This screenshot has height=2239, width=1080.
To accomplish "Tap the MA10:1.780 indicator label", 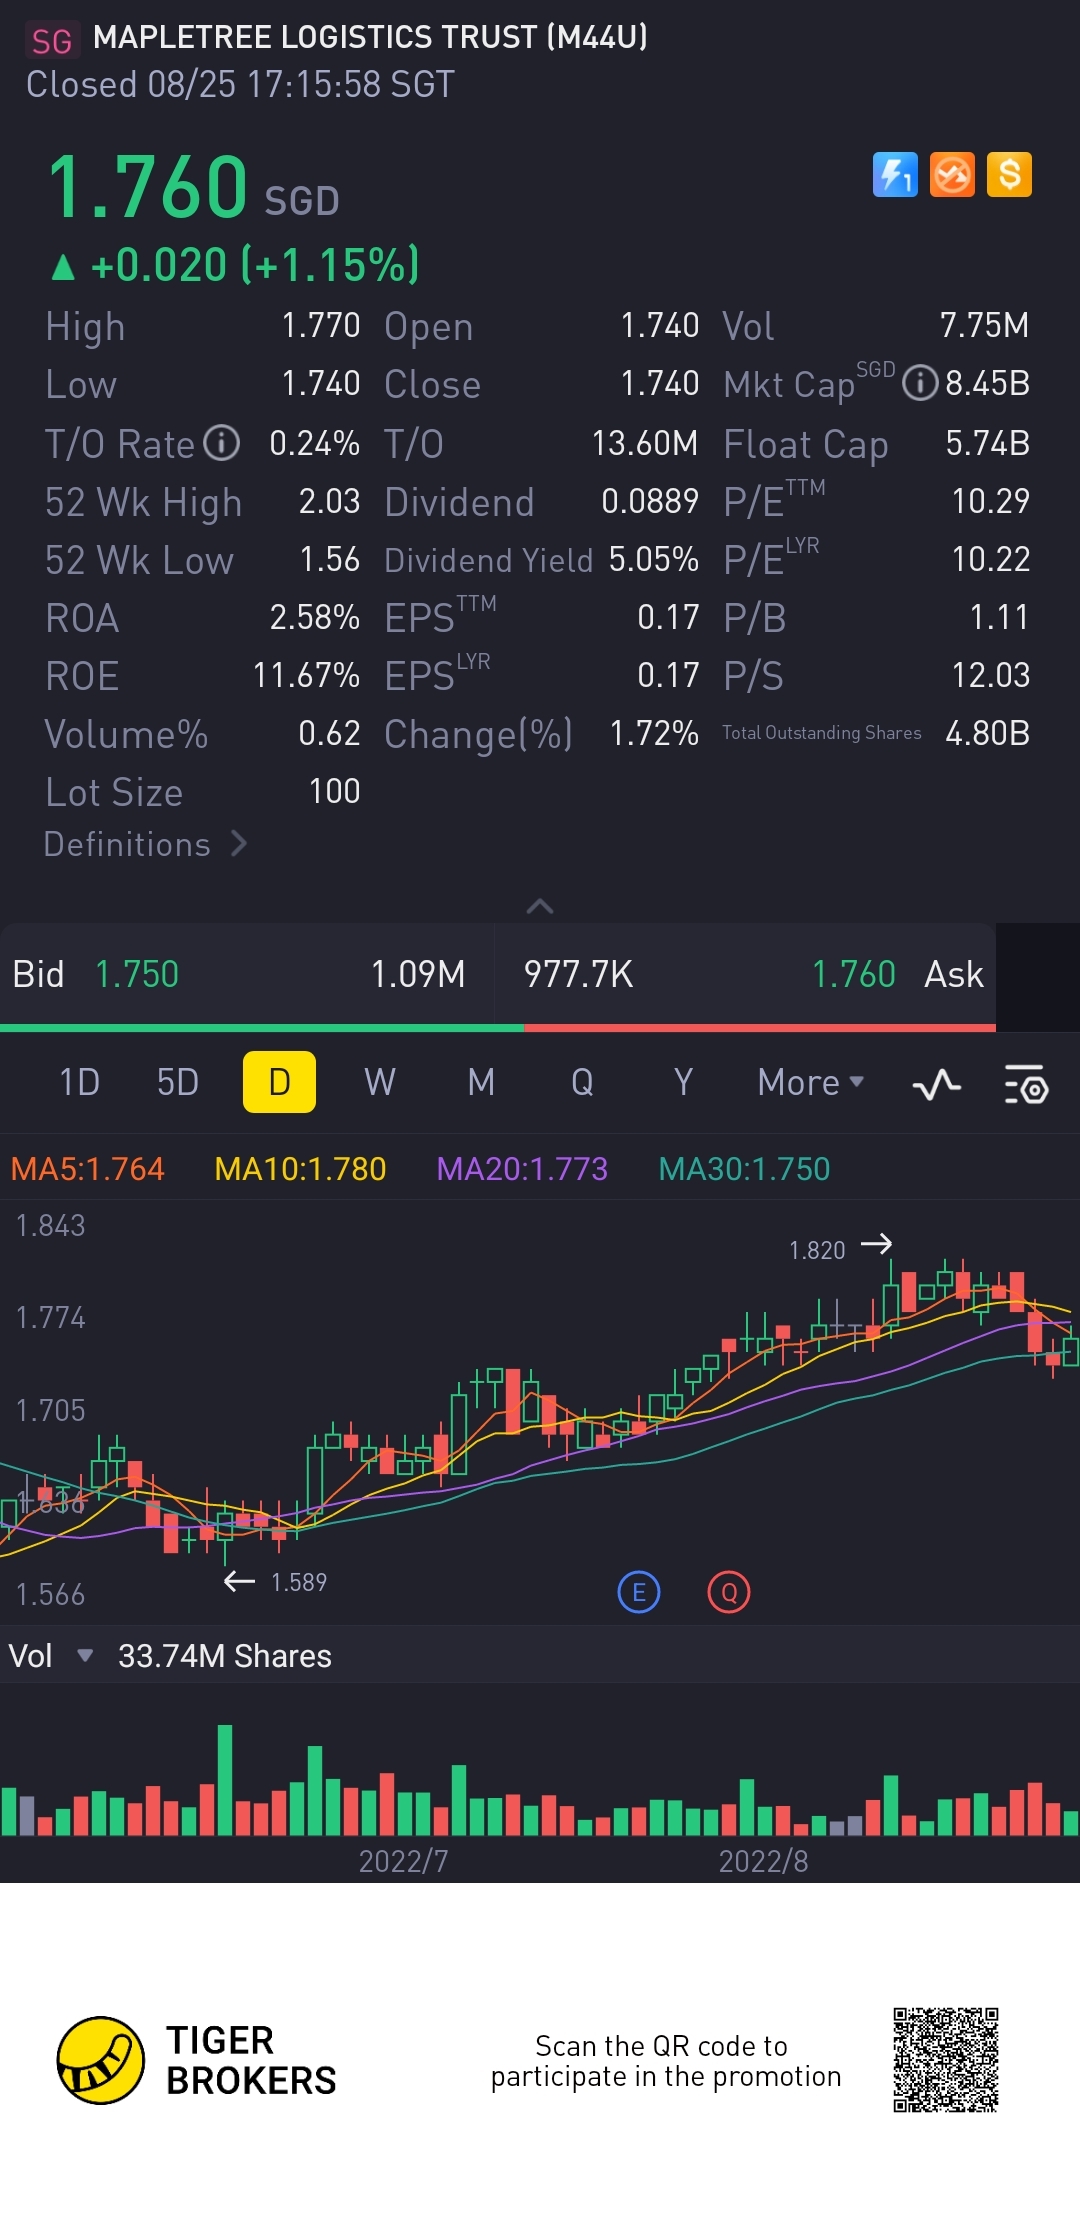I will 300,1169.
